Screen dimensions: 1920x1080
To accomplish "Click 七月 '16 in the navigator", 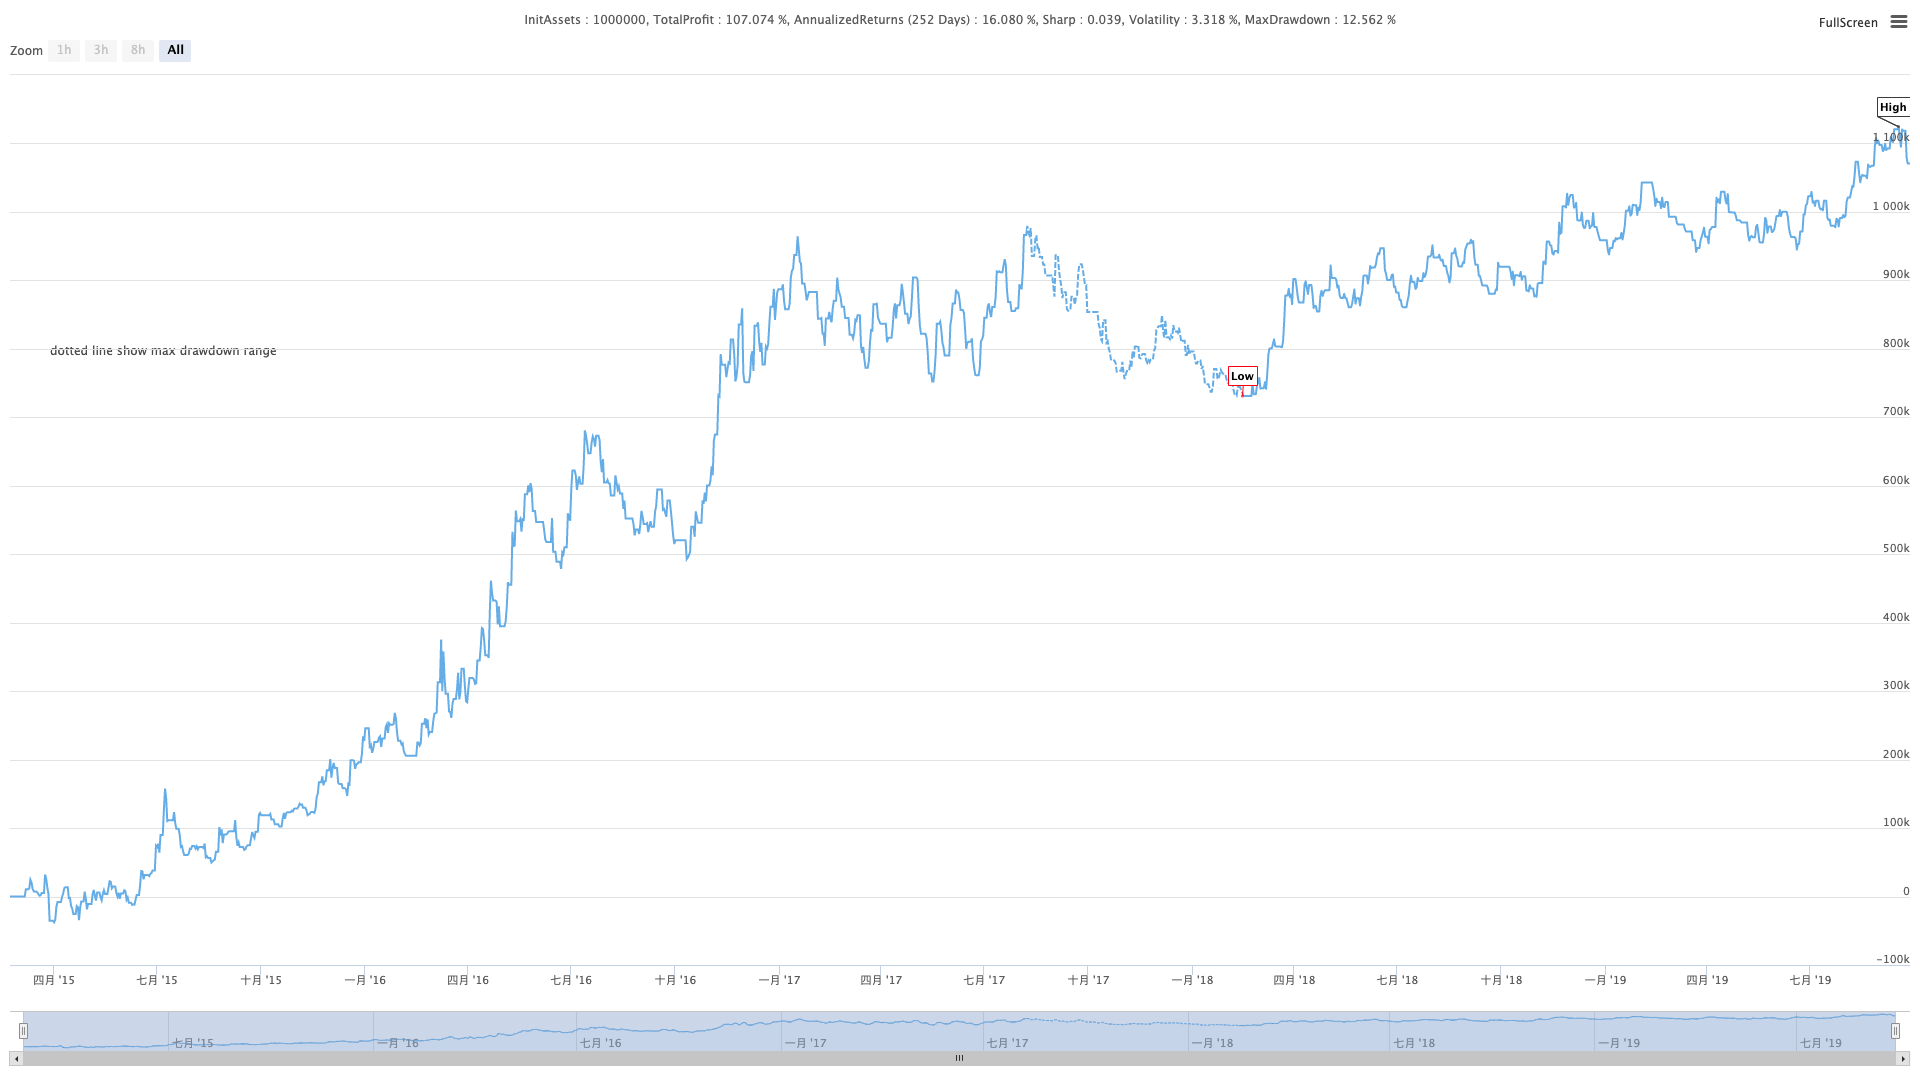I will pyautogui.click(x=600, y=1043).
